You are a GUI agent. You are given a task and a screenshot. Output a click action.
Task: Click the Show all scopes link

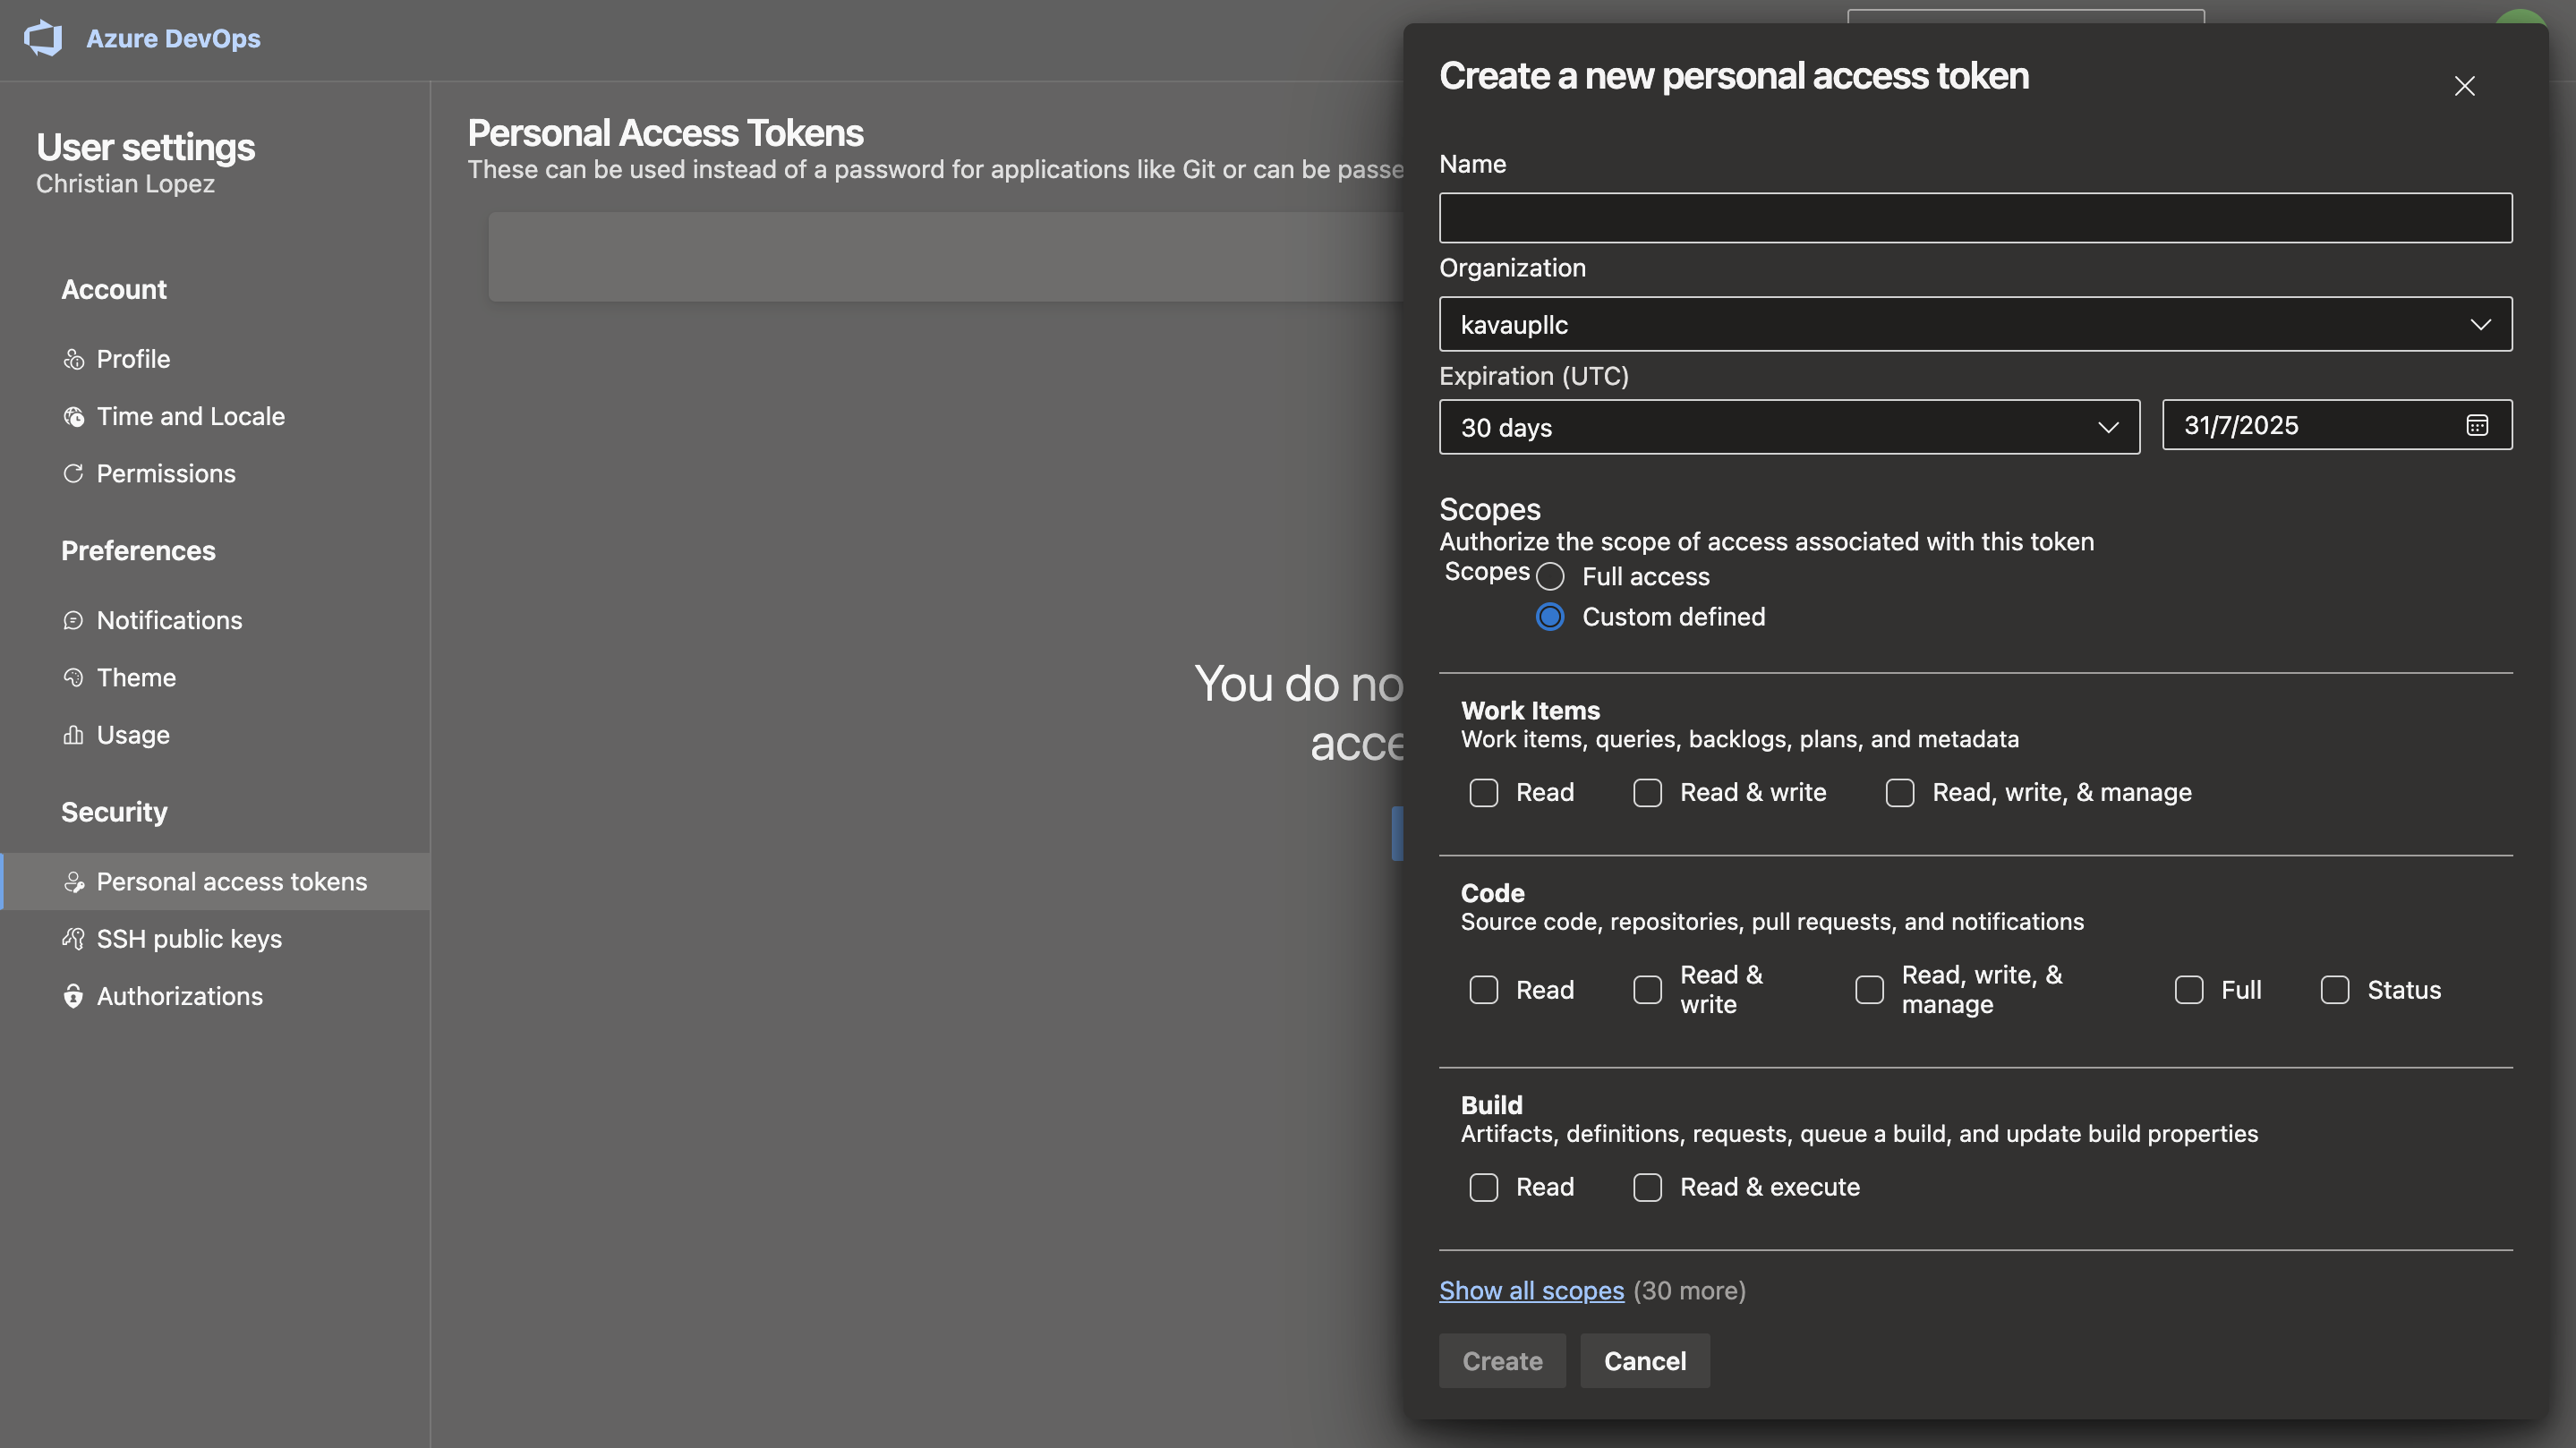1530,1290
